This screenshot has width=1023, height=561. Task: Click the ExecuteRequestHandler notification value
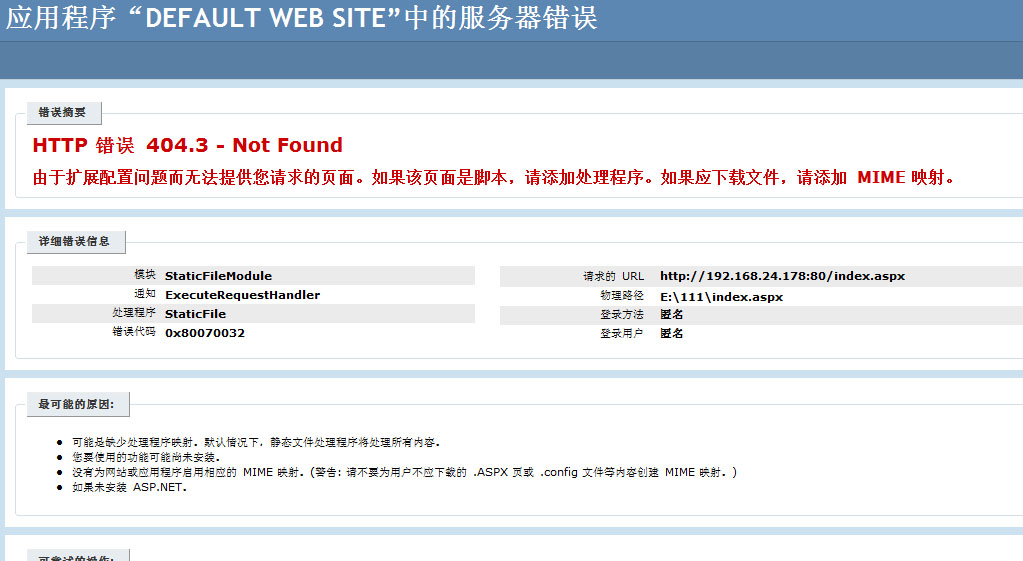tap(242, 295)
